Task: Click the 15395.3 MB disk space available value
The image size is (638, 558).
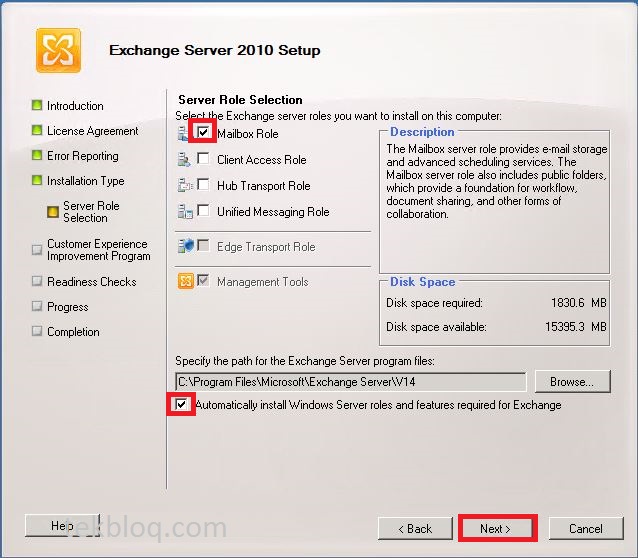Action: (x=576, y=326)
